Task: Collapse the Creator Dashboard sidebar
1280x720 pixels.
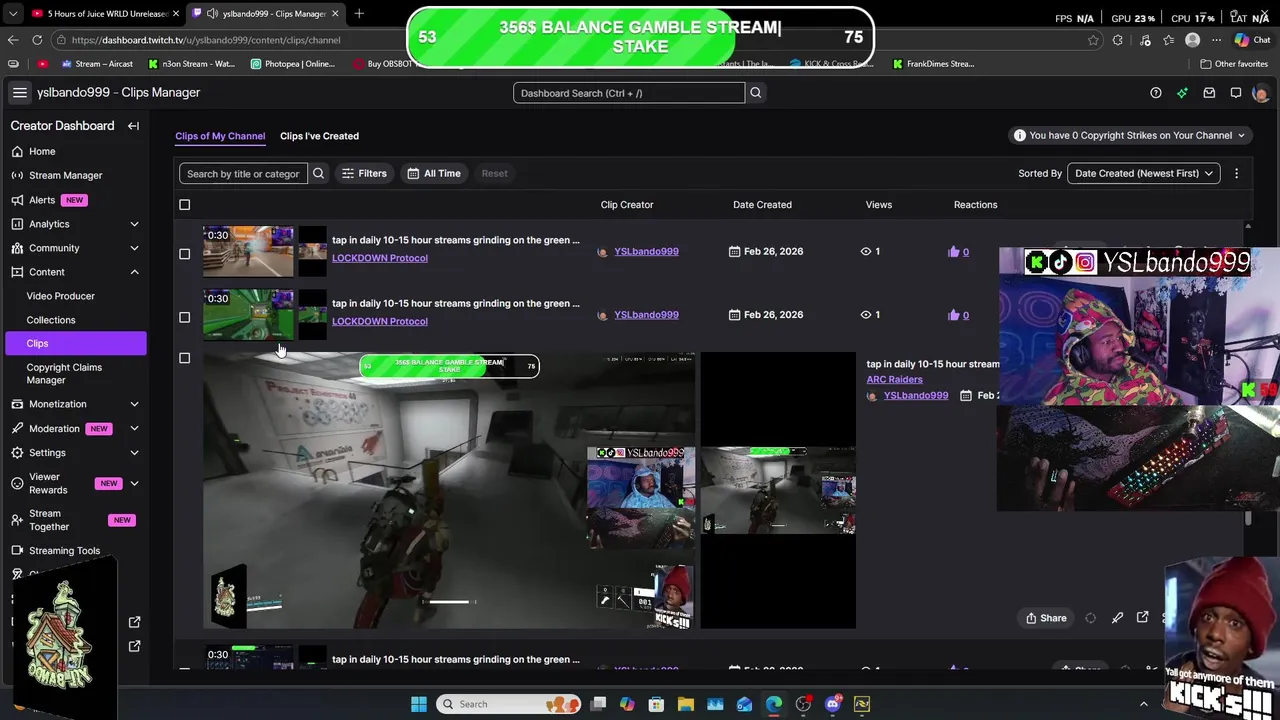Action: (x=133, y=126)
